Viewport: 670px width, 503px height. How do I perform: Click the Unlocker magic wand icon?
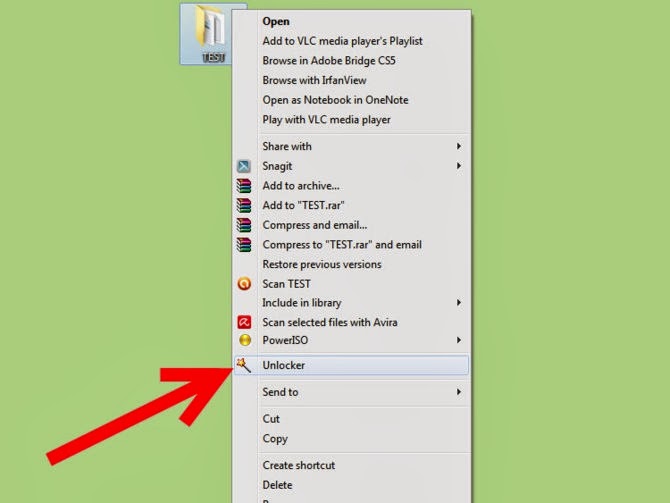point(244,365)
